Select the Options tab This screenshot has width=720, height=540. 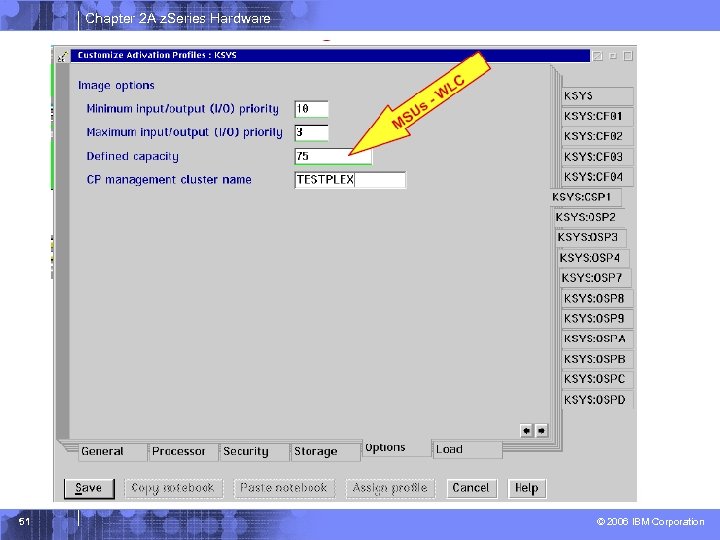click(x=396, y=448)
